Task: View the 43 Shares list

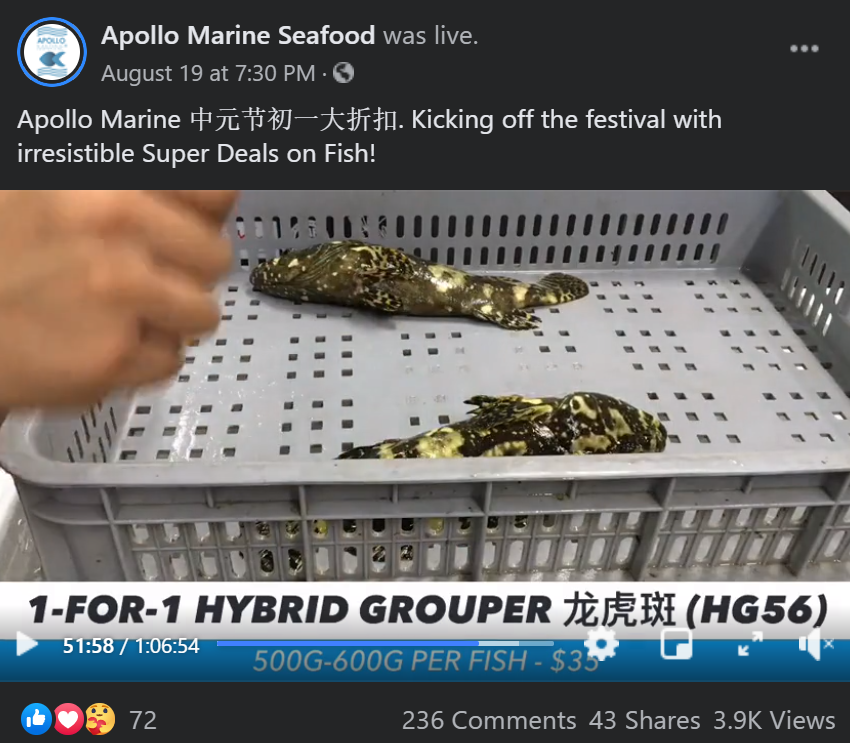Action: click(645, 720)
